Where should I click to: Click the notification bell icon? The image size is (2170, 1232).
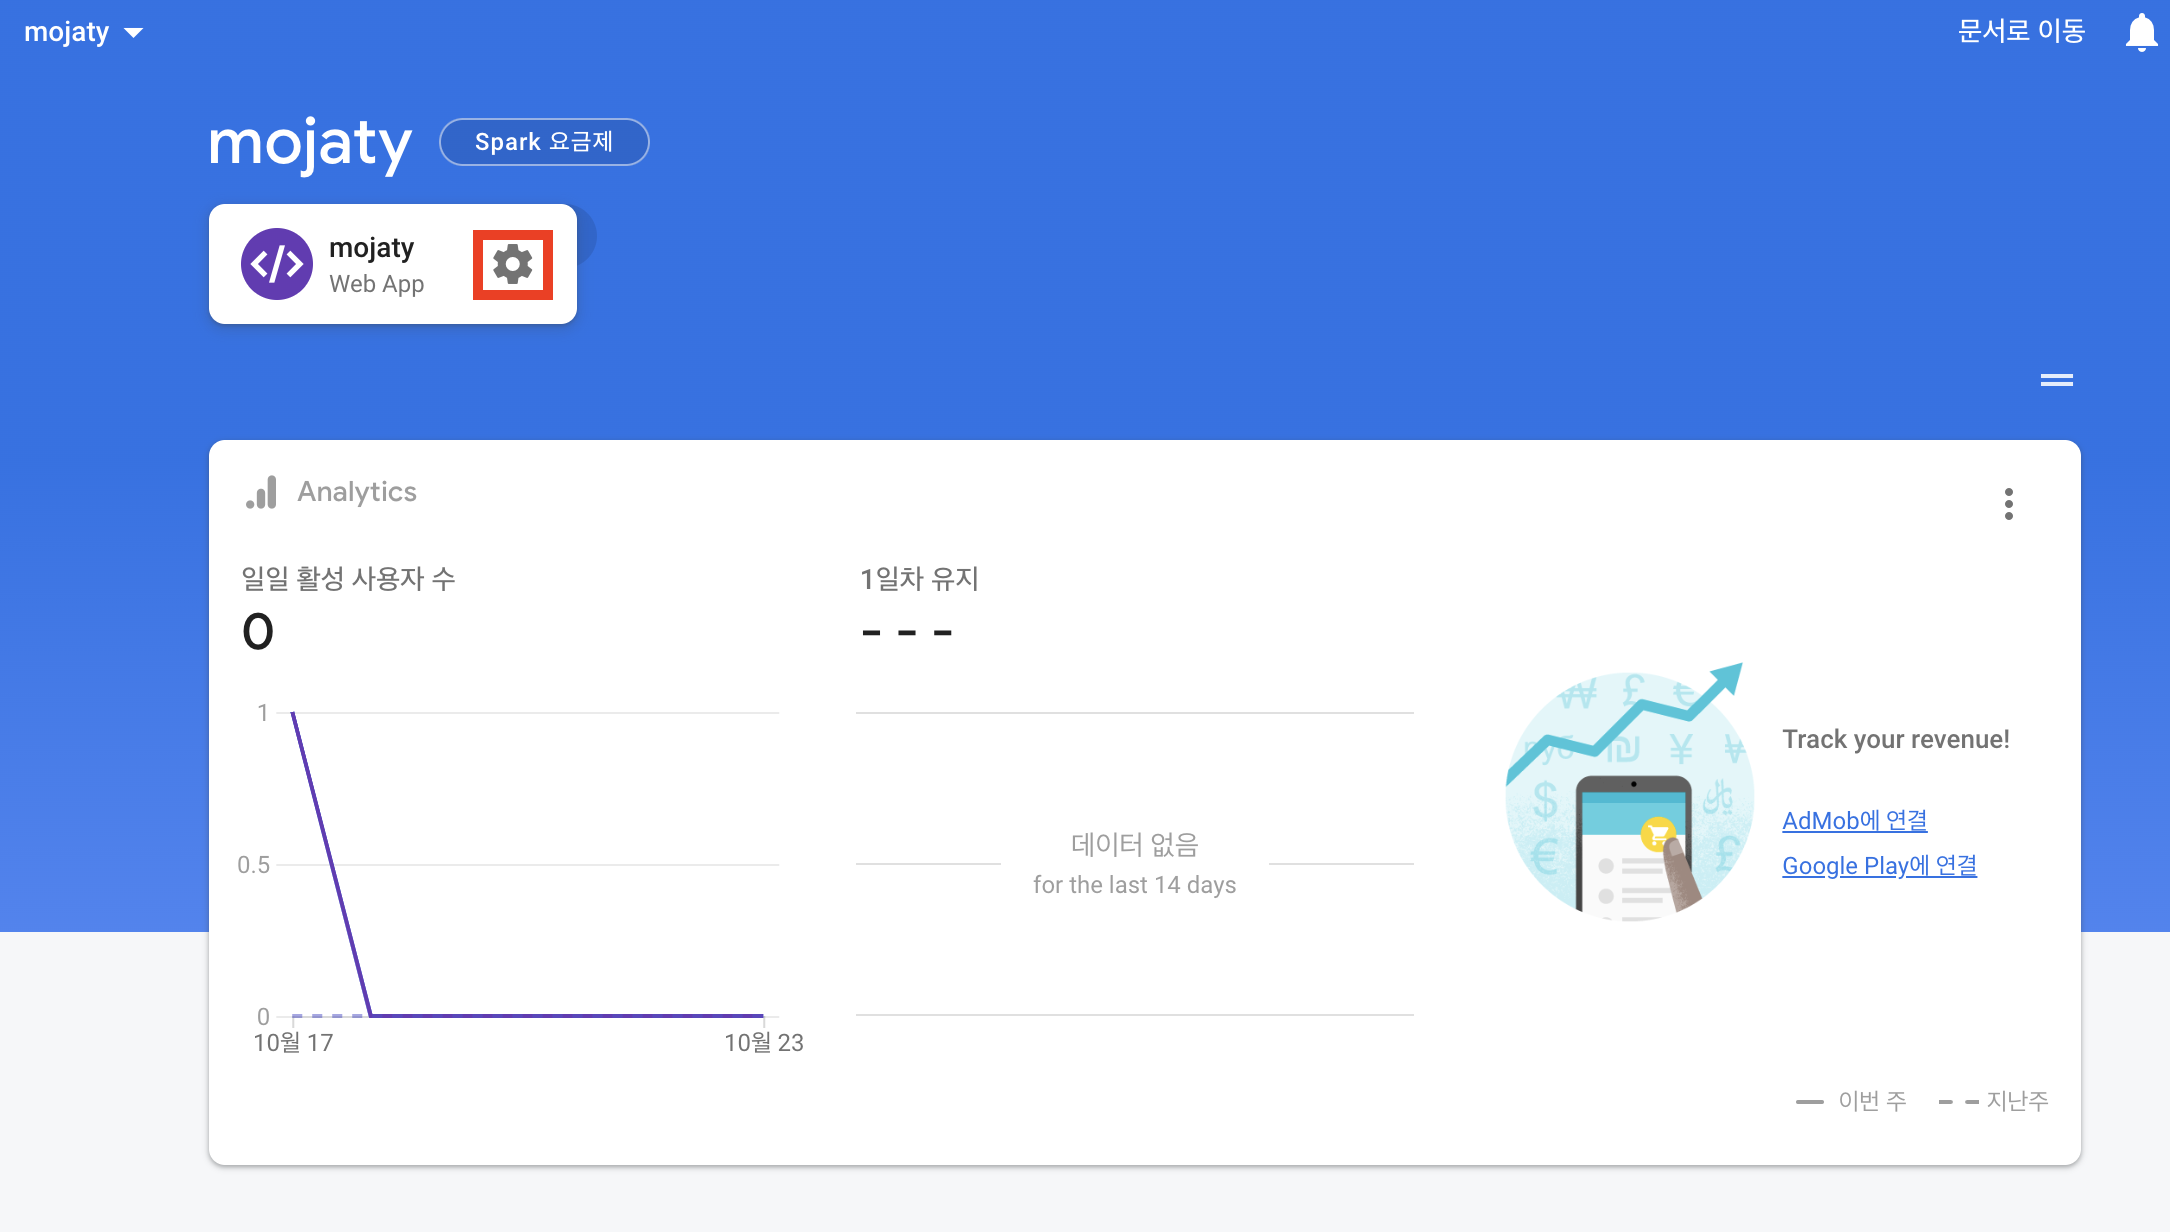(x=2140, y=32)
